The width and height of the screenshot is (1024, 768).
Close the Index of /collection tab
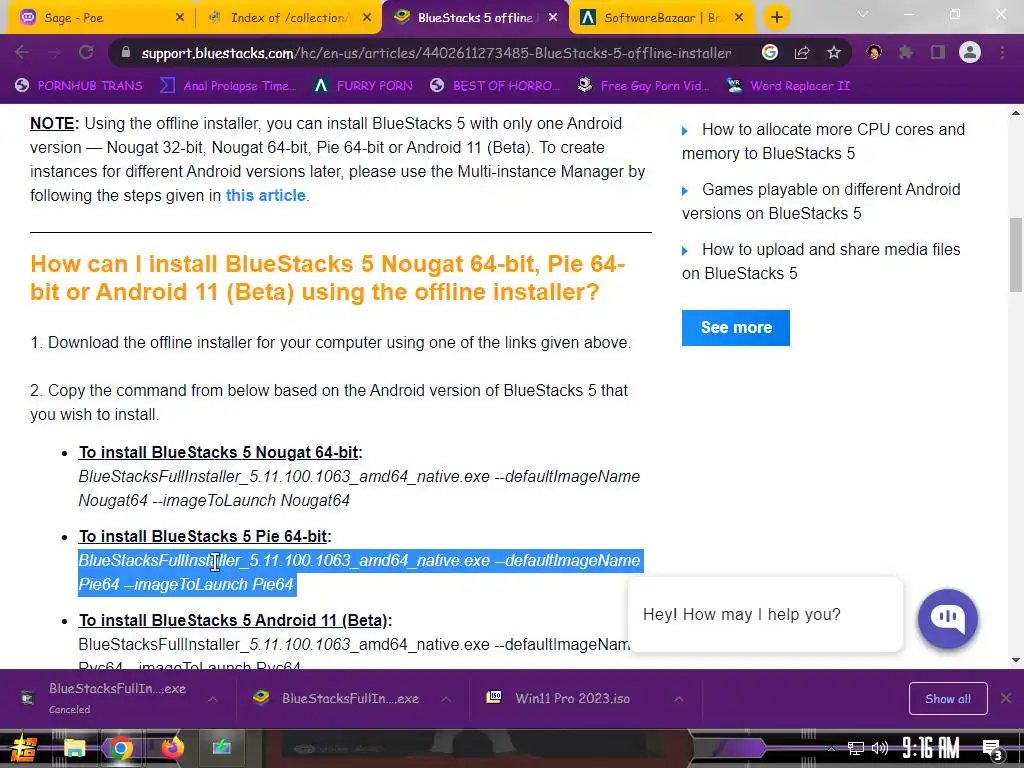367,18
